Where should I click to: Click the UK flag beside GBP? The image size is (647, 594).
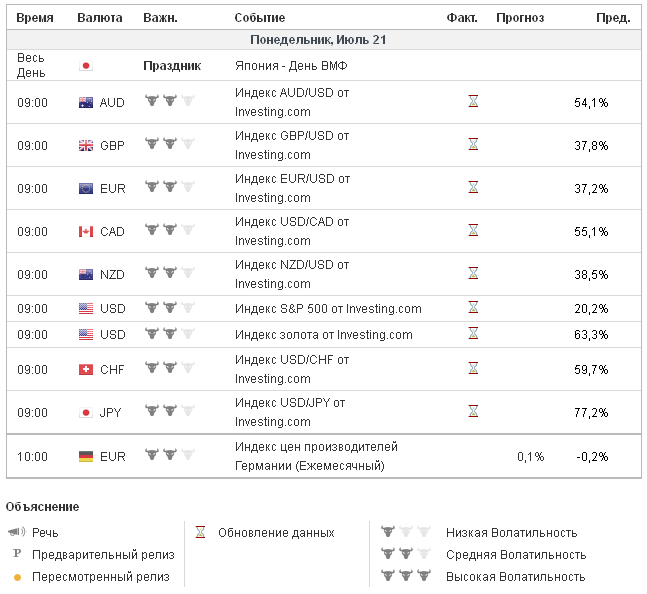(86, 146)
